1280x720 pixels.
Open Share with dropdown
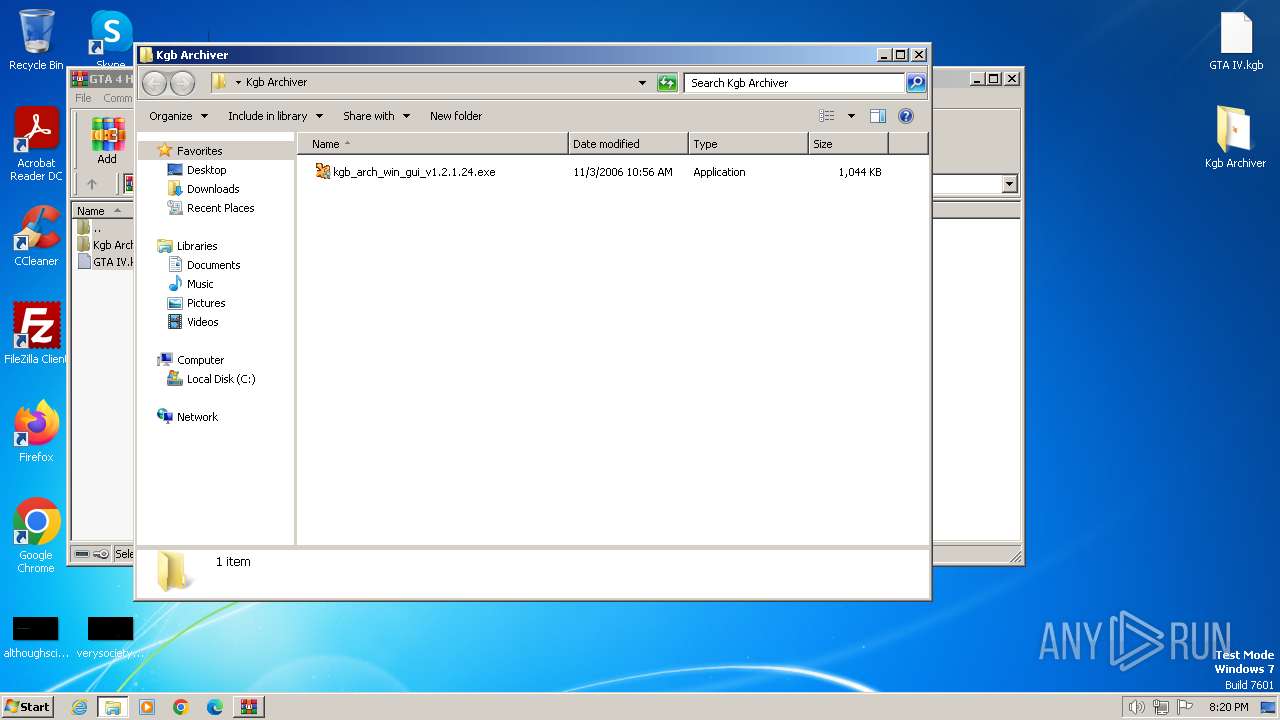(x=376, y=116)
